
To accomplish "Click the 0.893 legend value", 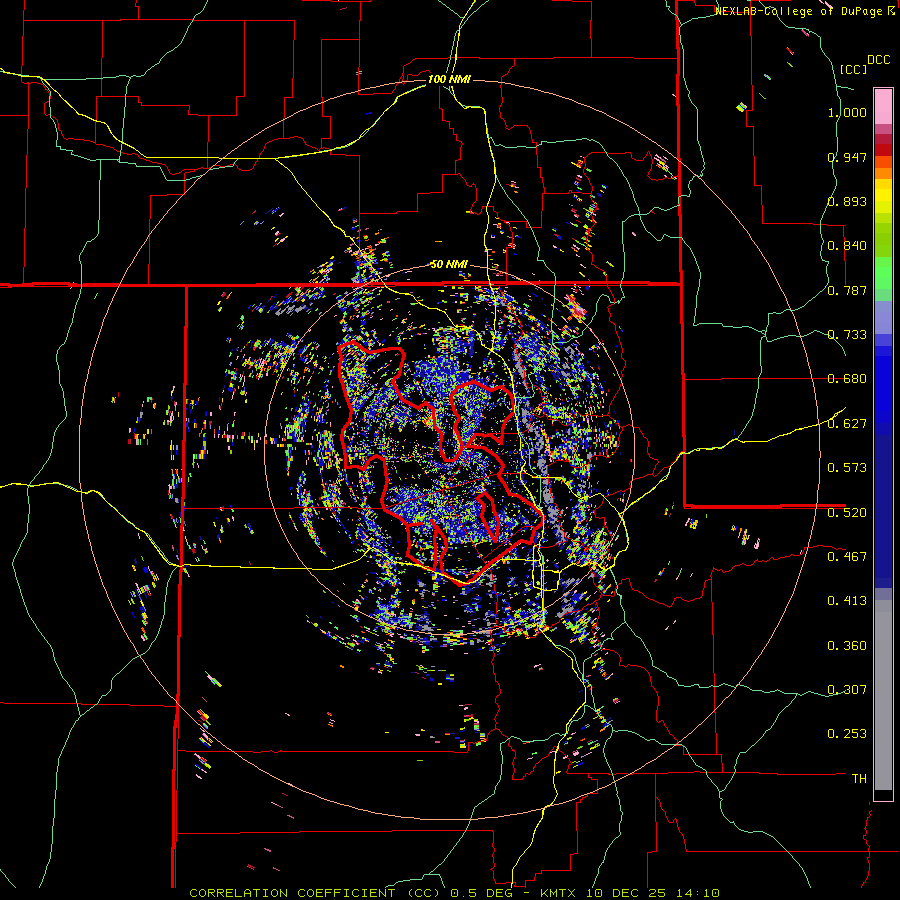I will click(x=847, y=201).
